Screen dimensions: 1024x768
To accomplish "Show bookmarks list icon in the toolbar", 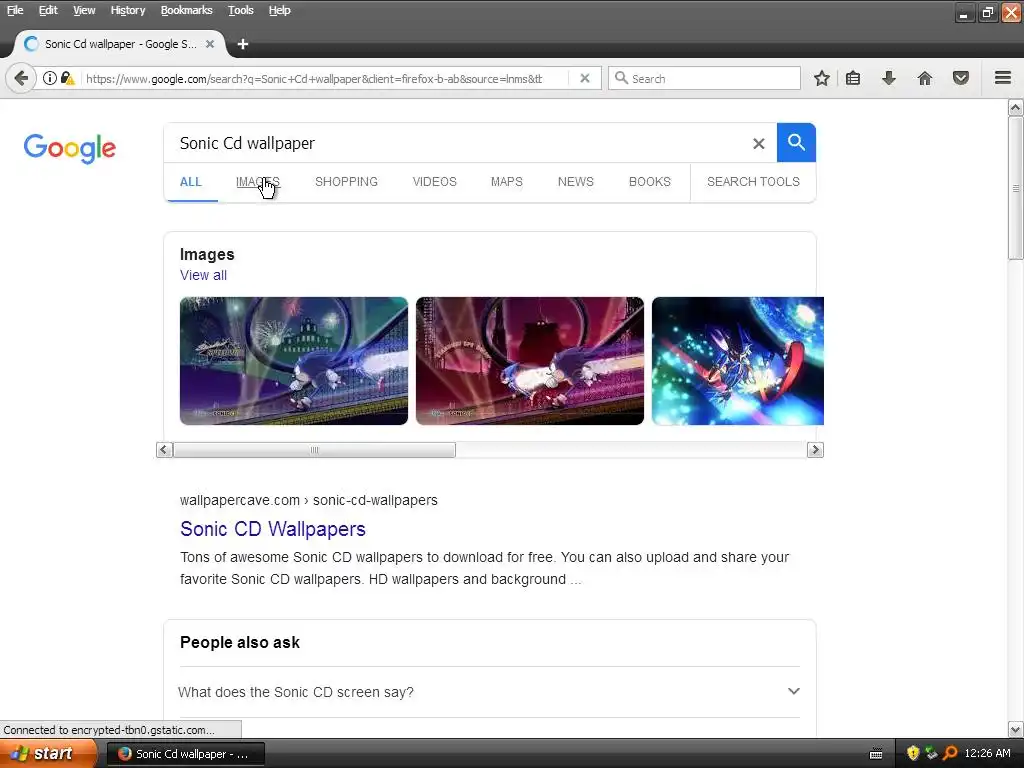I will pyautogui.click(x=853, y=78).
